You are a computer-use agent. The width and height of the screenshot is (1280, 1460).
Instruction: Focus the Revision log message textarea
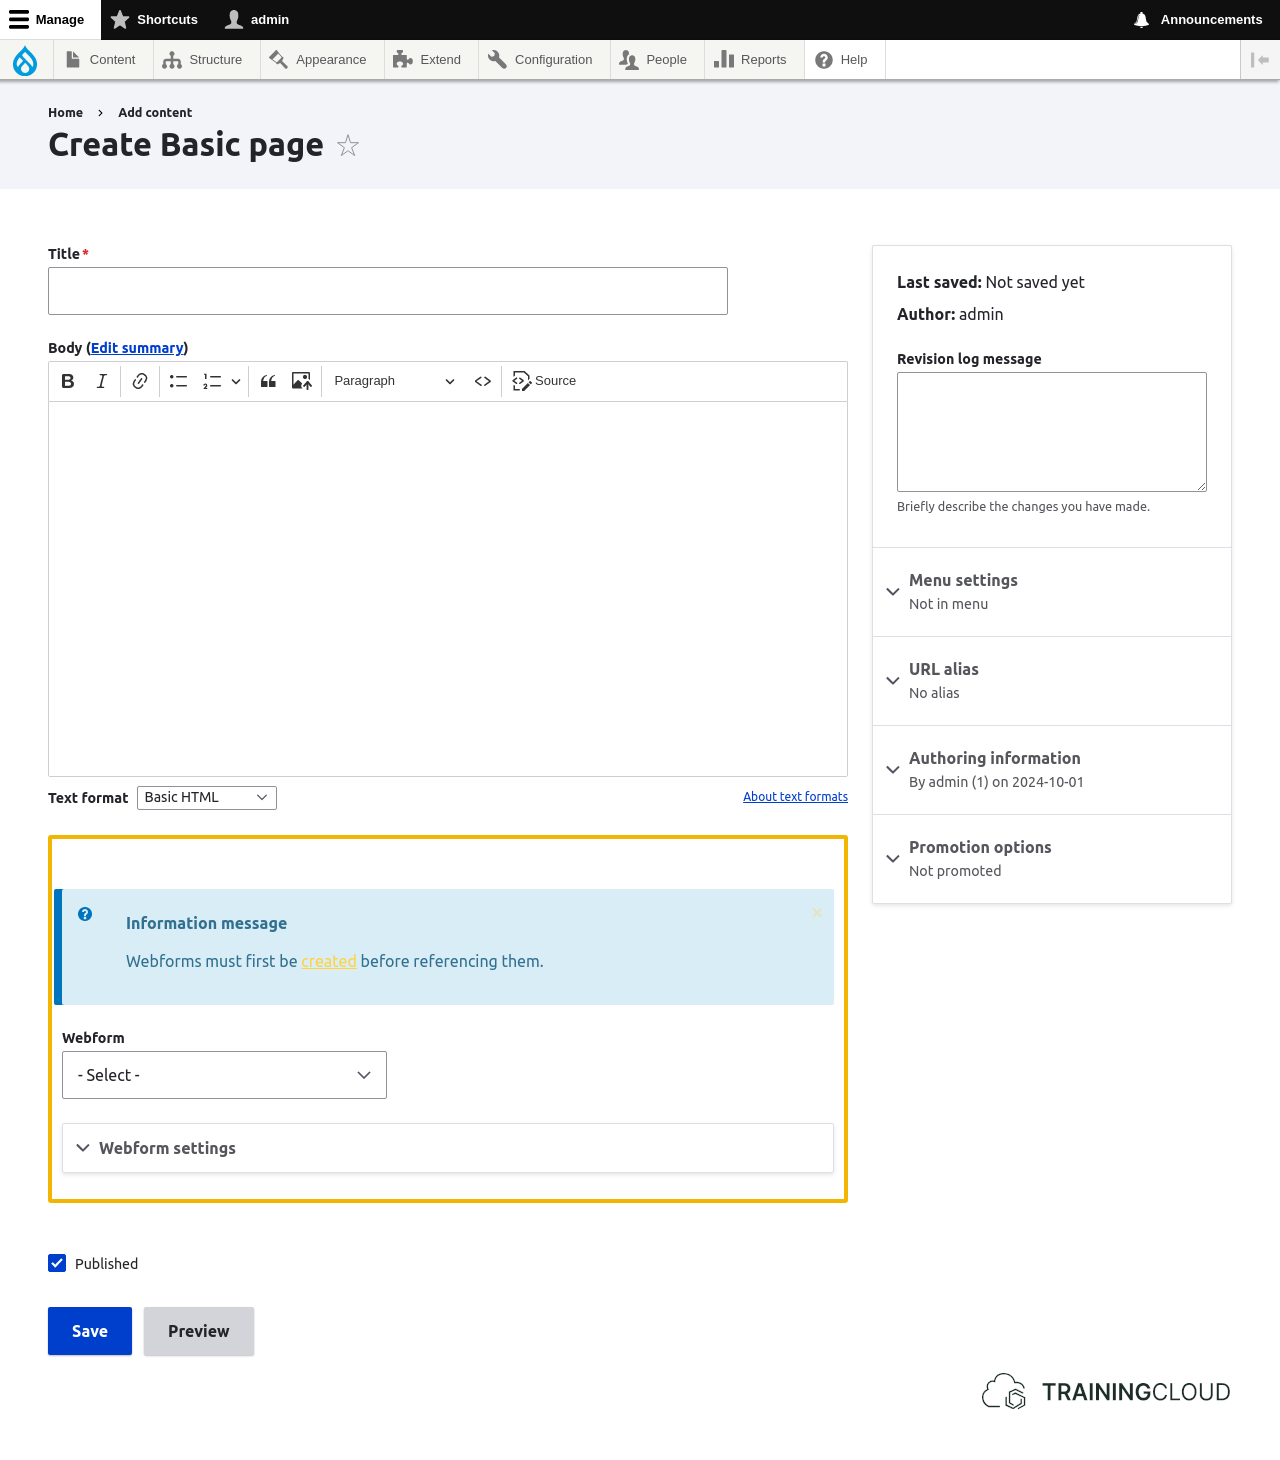1052,432
